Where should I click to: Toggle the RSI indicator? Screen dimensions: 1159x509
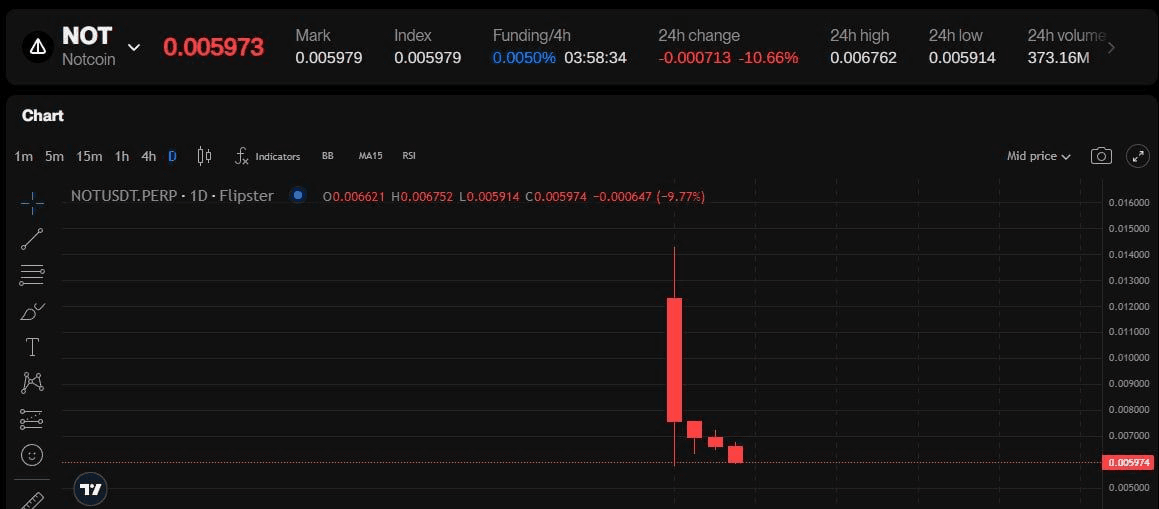tap(409, 156)
